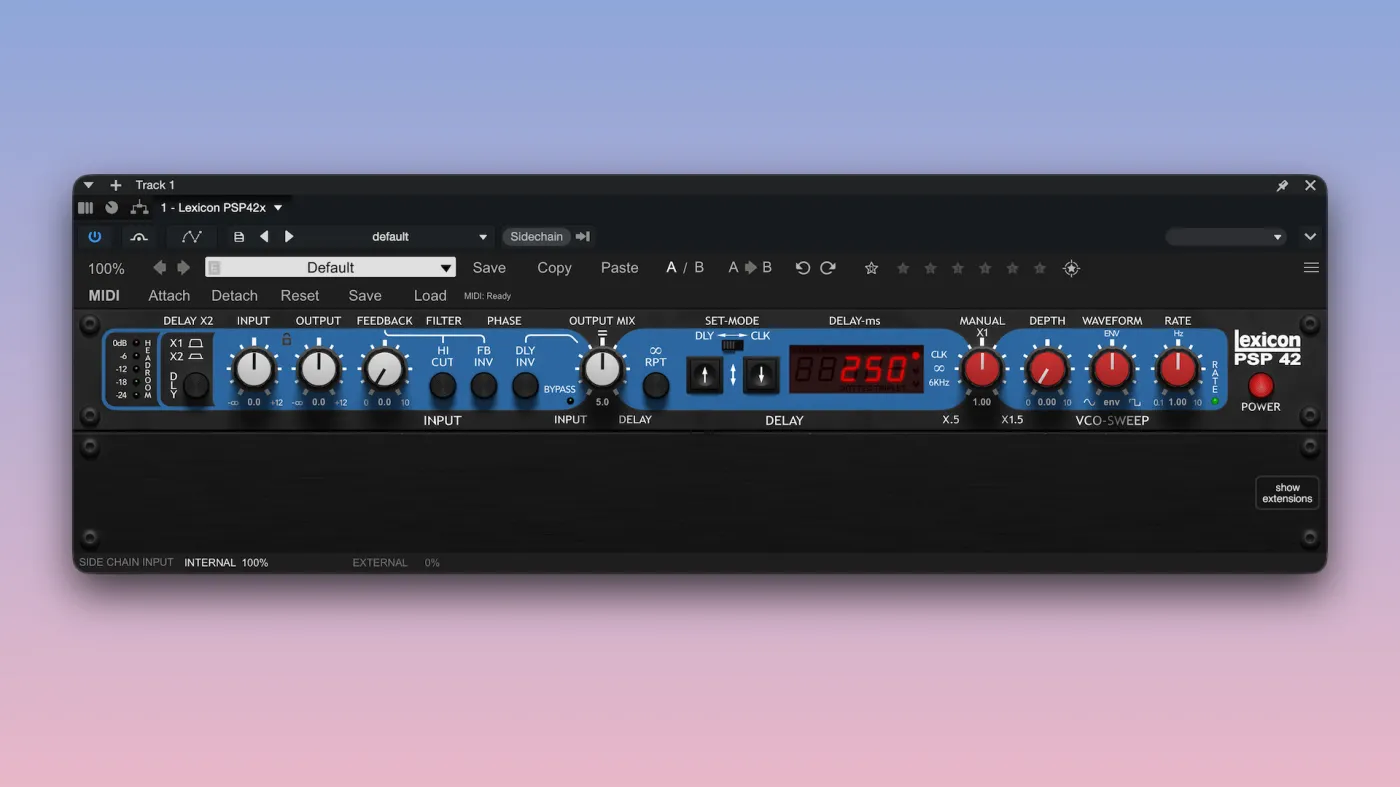Screen dimensions: 1400x787
Task: Click the Paste button
Action: point(619,268)
